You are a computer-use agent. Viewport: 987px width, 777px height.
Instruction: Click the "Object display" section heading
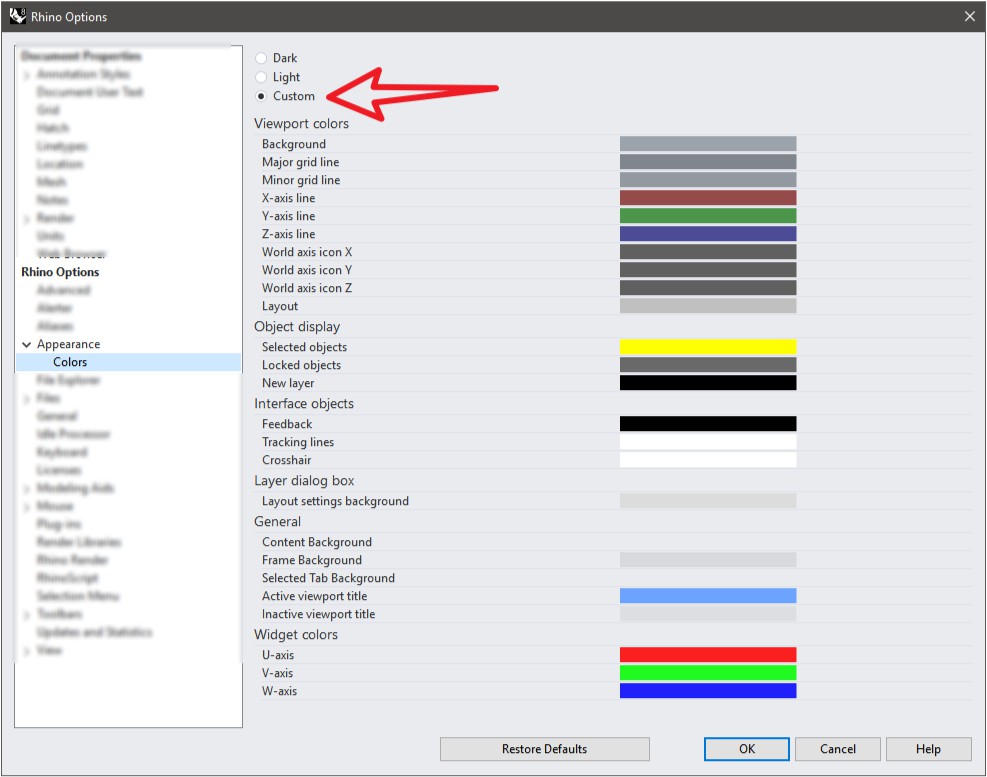(x=297, y=327)
